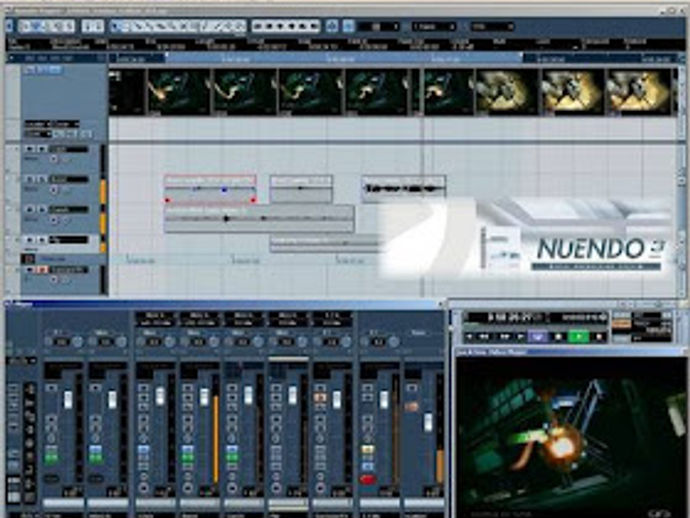The width and height of the screenshot is (690, 518).
Task: Click the Autoscroll icon left of Snap icon
Action: [332, 26]
